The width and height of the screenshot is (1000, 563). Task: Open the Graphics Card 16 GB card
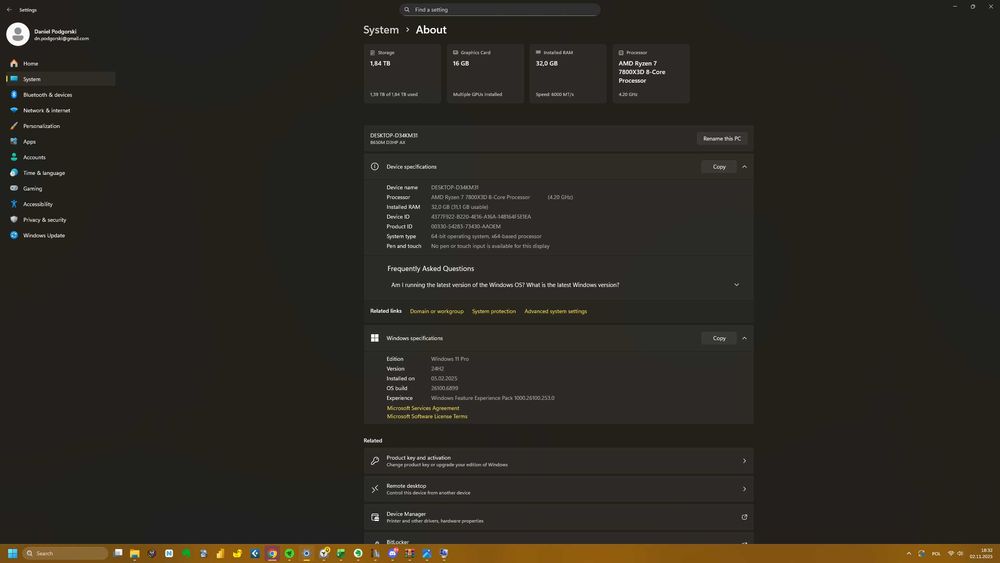coord(485,73)
